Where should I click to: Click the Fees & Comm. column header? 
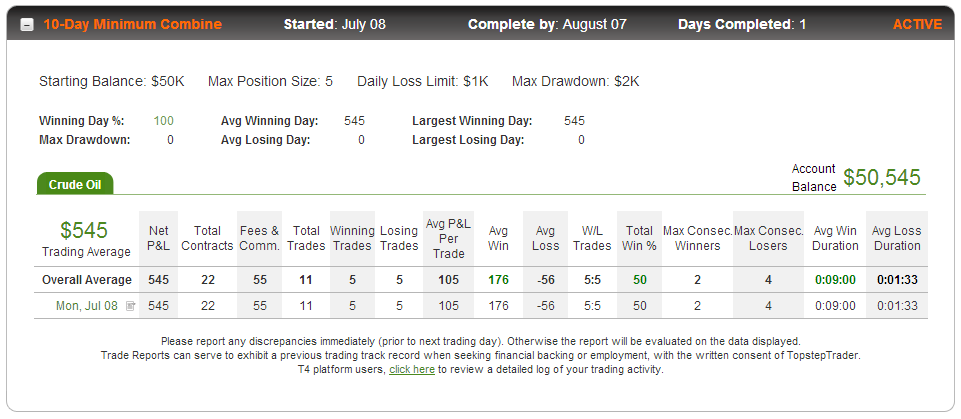(260, 238)
